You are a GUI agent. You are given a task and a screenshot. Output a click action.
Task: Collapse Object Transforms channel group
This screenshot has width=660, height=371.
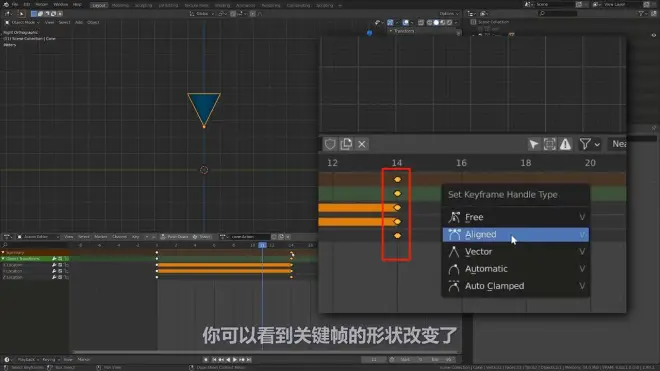tap(3, 259)
